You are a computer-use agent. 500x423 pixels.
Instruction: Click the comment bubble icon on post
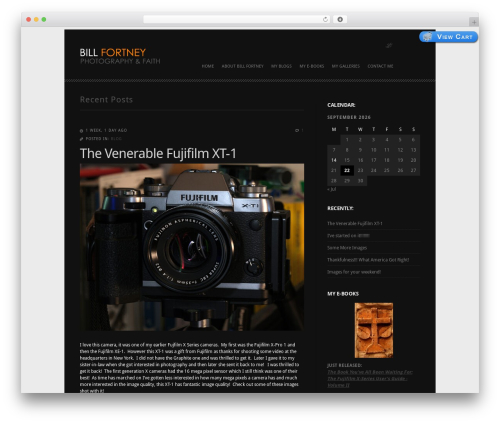click(x=297, y=130)
